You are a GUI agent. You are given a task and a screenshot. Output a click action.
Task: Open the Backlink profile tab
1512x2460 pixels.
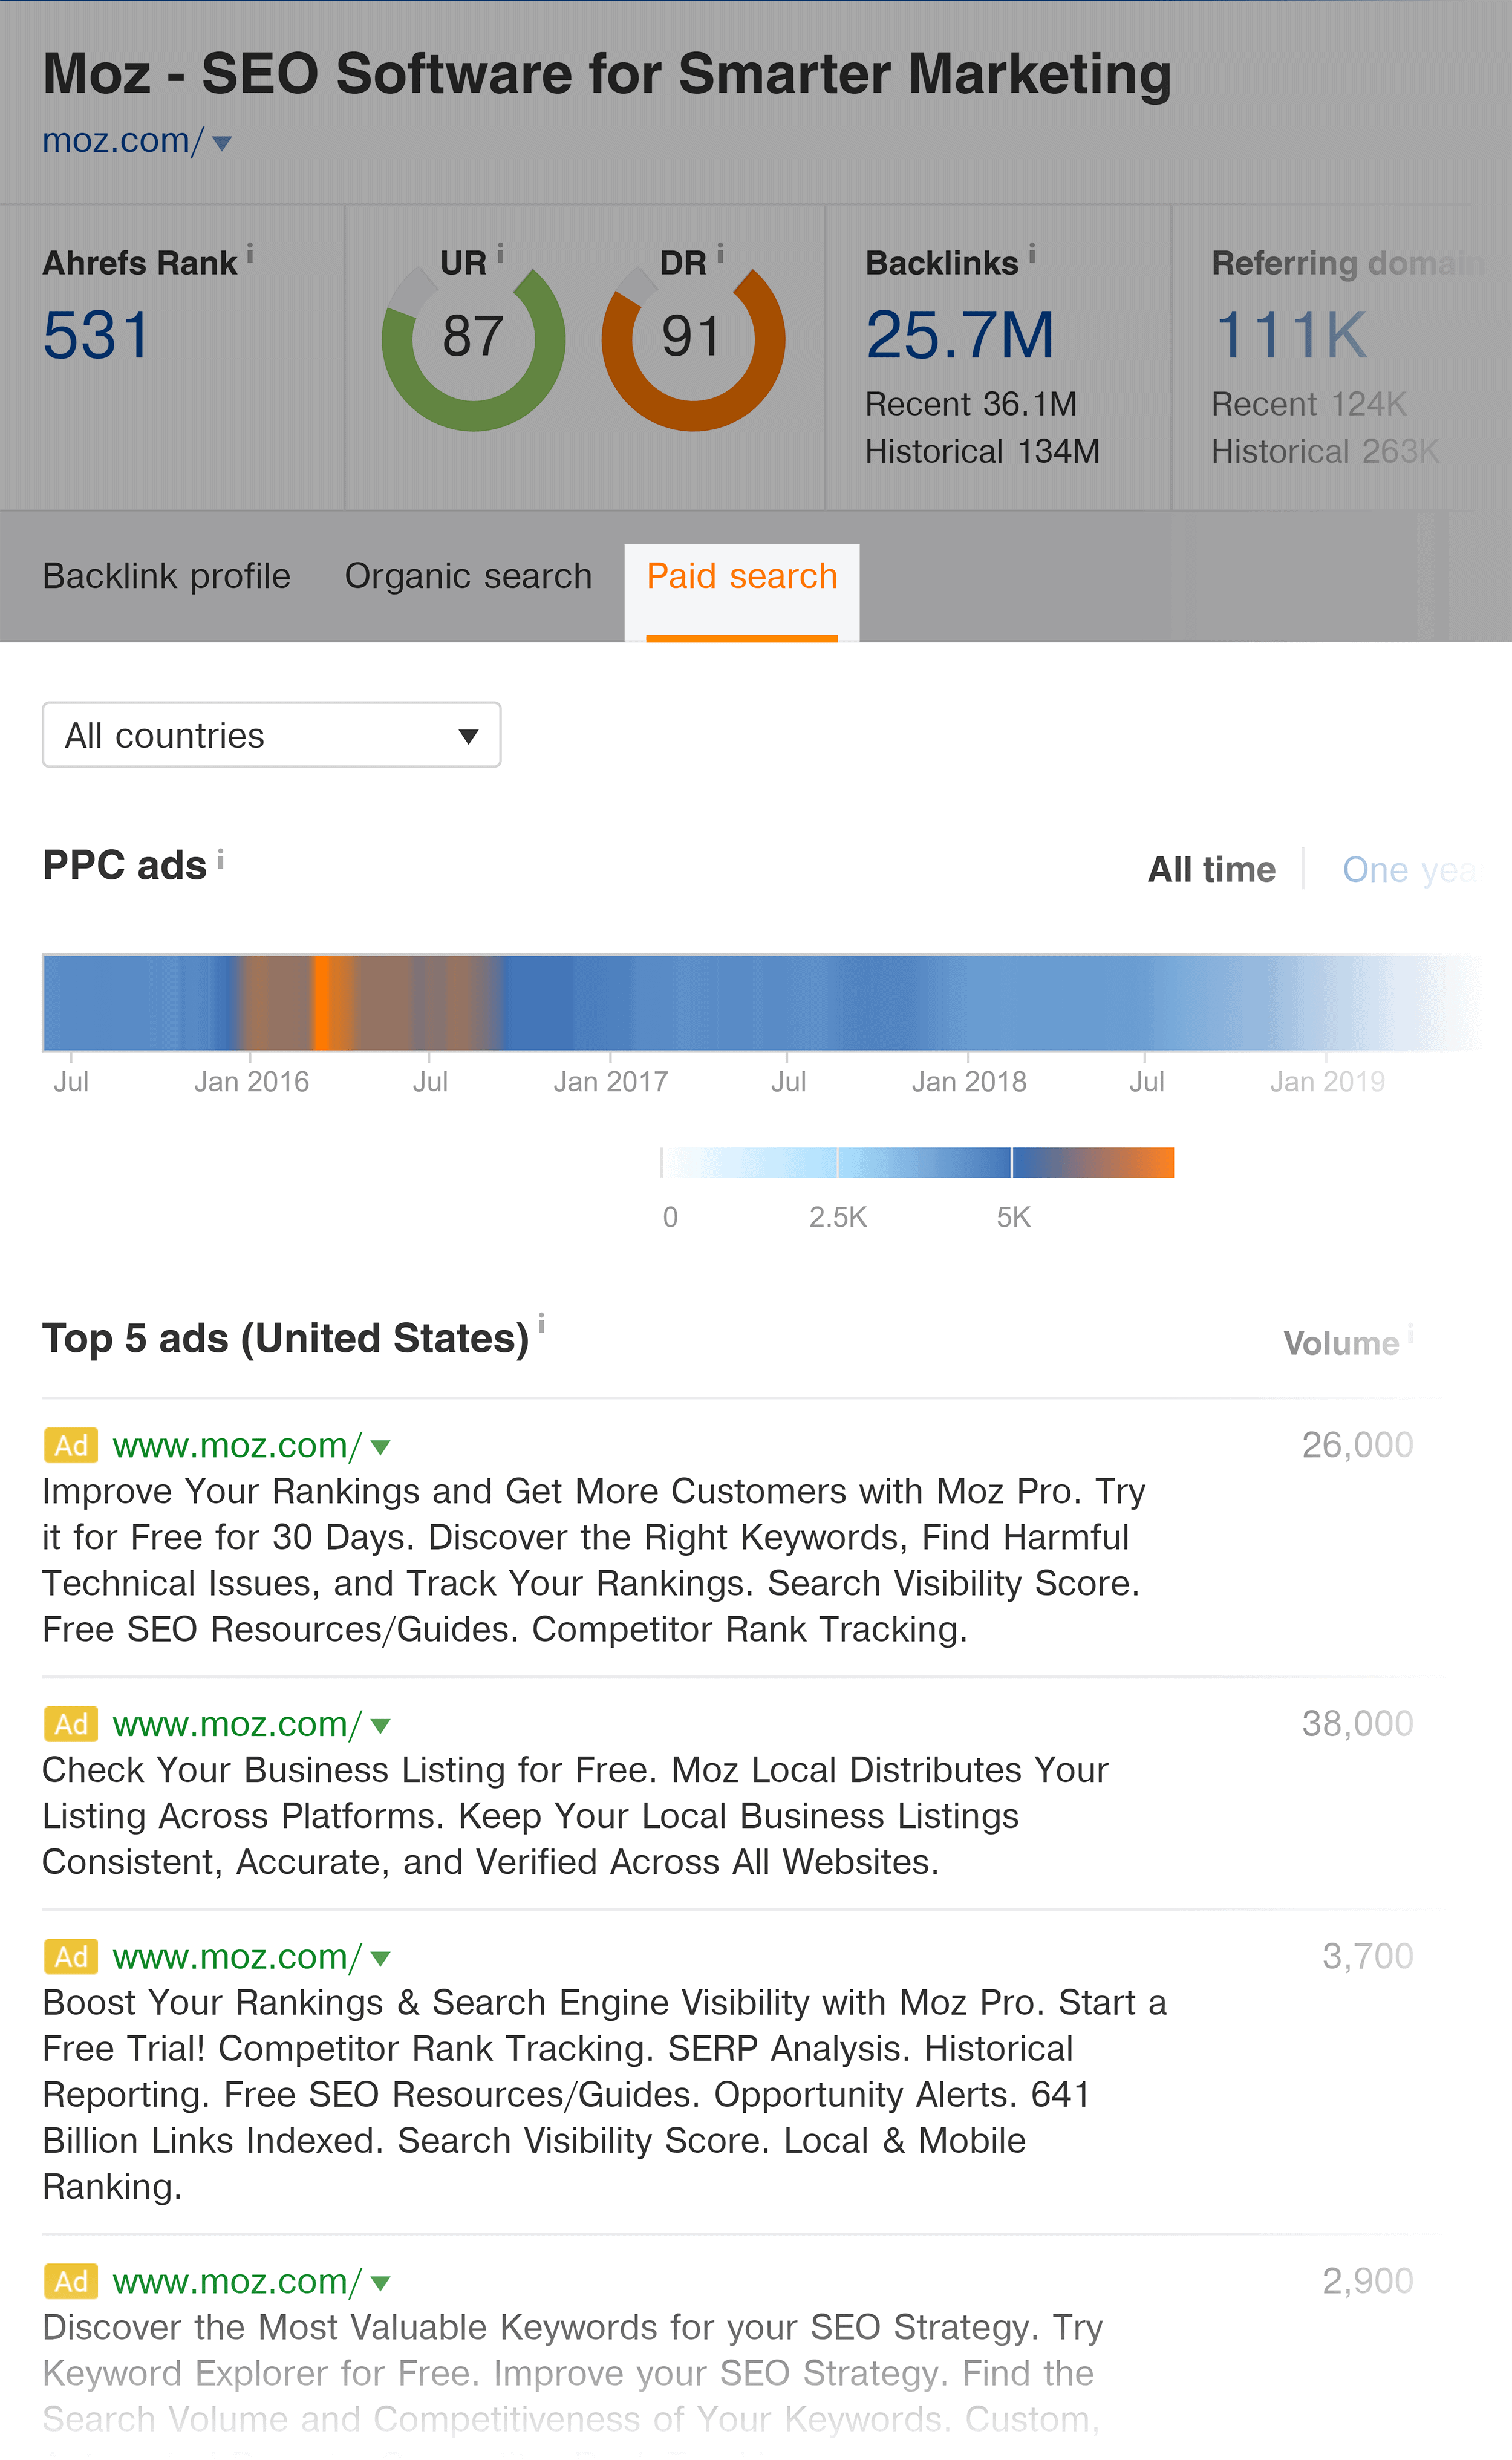pyautogui.click(x=166, y=576)
